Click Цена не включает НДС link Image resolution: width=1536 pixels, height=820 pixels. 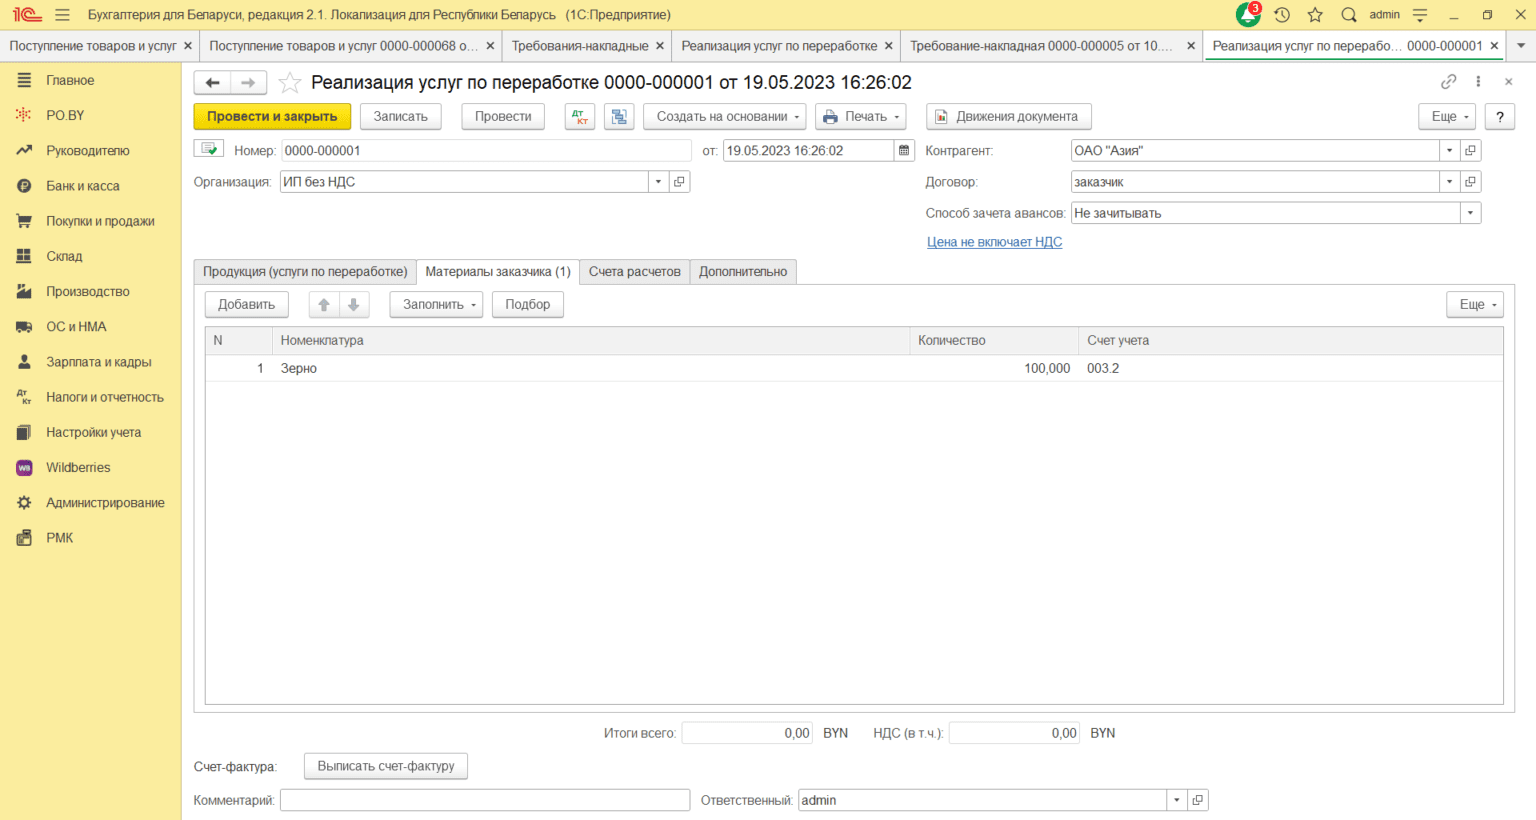pyautogui.click(x=994, y=242)
